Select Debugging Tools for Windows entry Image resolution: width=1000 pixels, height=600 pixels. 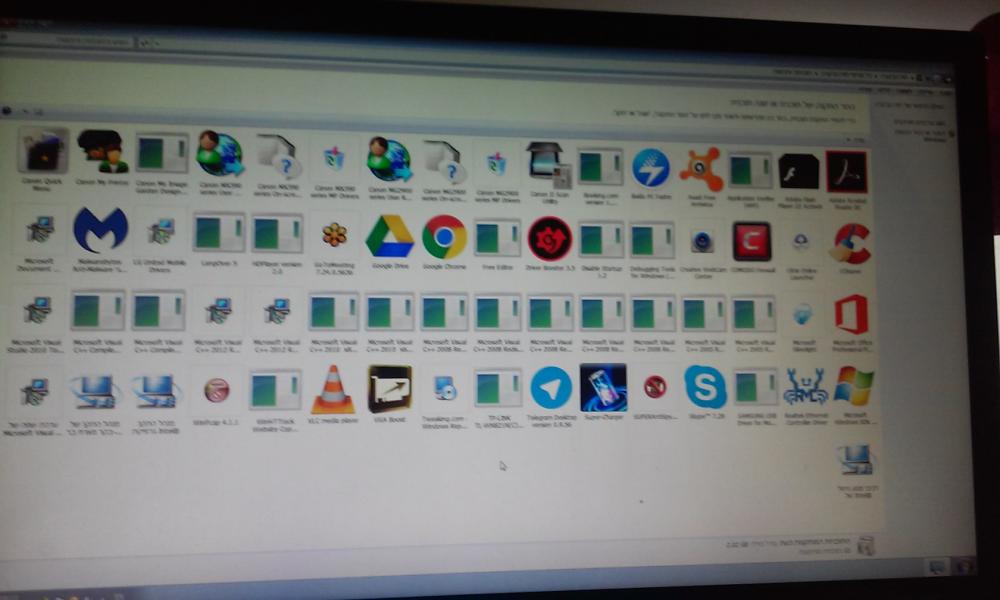tap(652, 241)
